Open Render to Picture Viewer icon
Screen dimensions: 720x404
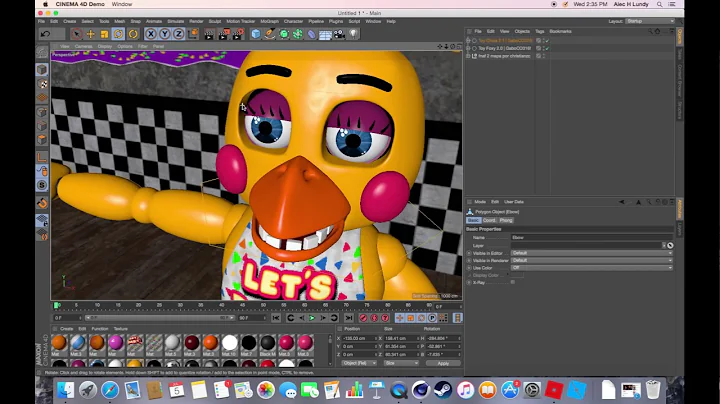[x=224, y=34]
